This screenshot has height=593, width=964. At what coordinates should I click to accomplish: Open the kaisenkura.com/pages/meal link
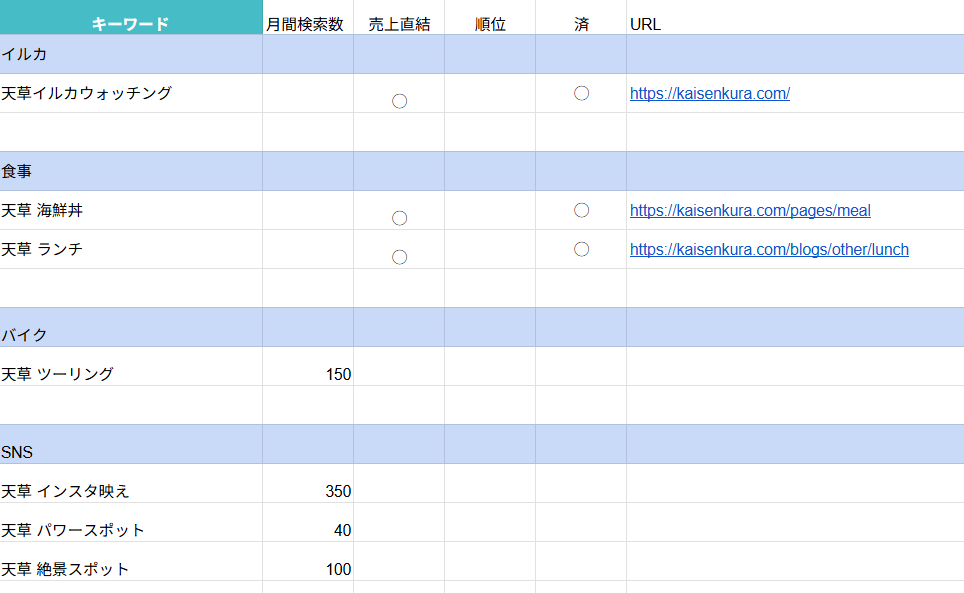750,211
